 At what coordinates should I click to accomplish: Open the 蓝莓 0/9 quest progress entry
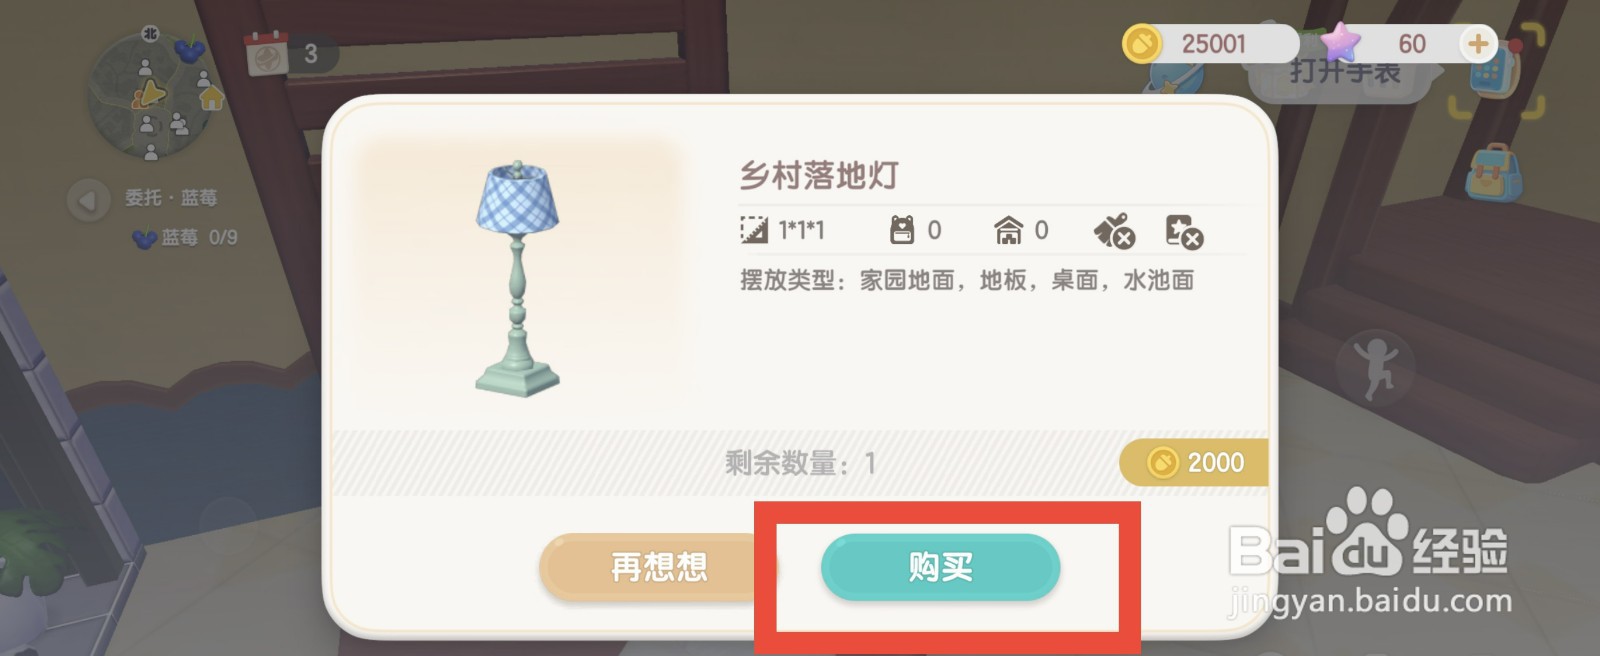(x=185, y=238)
